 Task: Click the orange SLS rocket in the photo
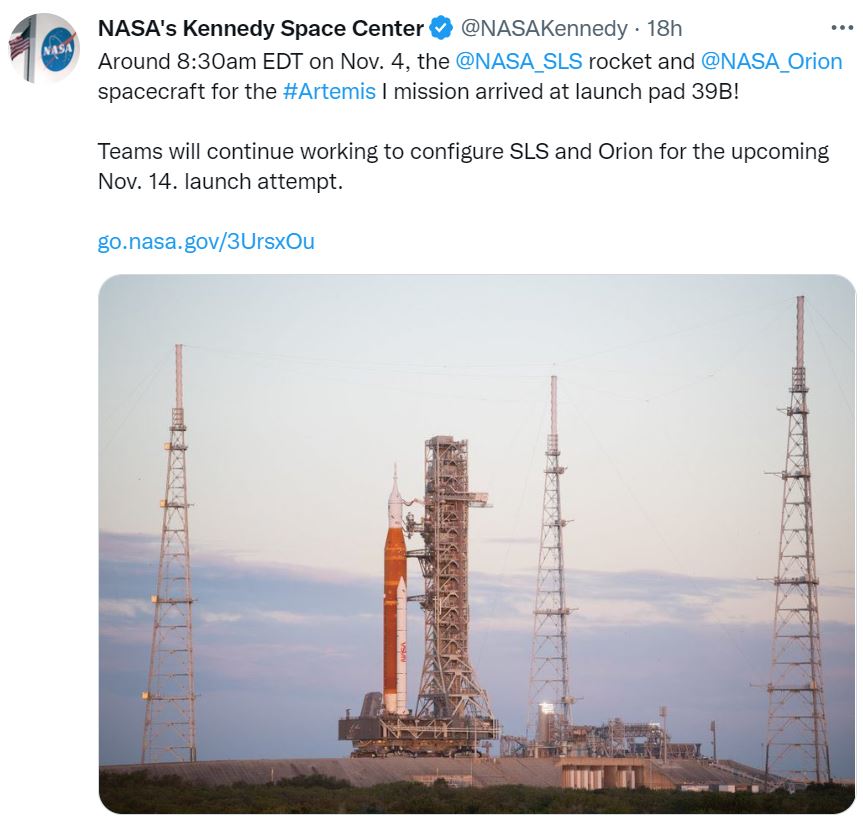394,610
